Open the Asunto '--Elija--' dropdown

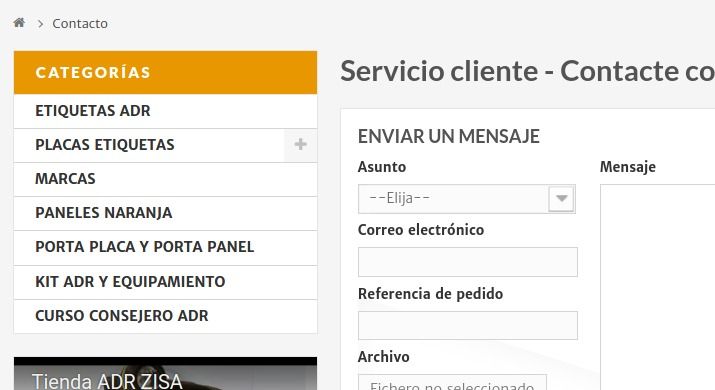pyautogui.click(x=466, y=198)
